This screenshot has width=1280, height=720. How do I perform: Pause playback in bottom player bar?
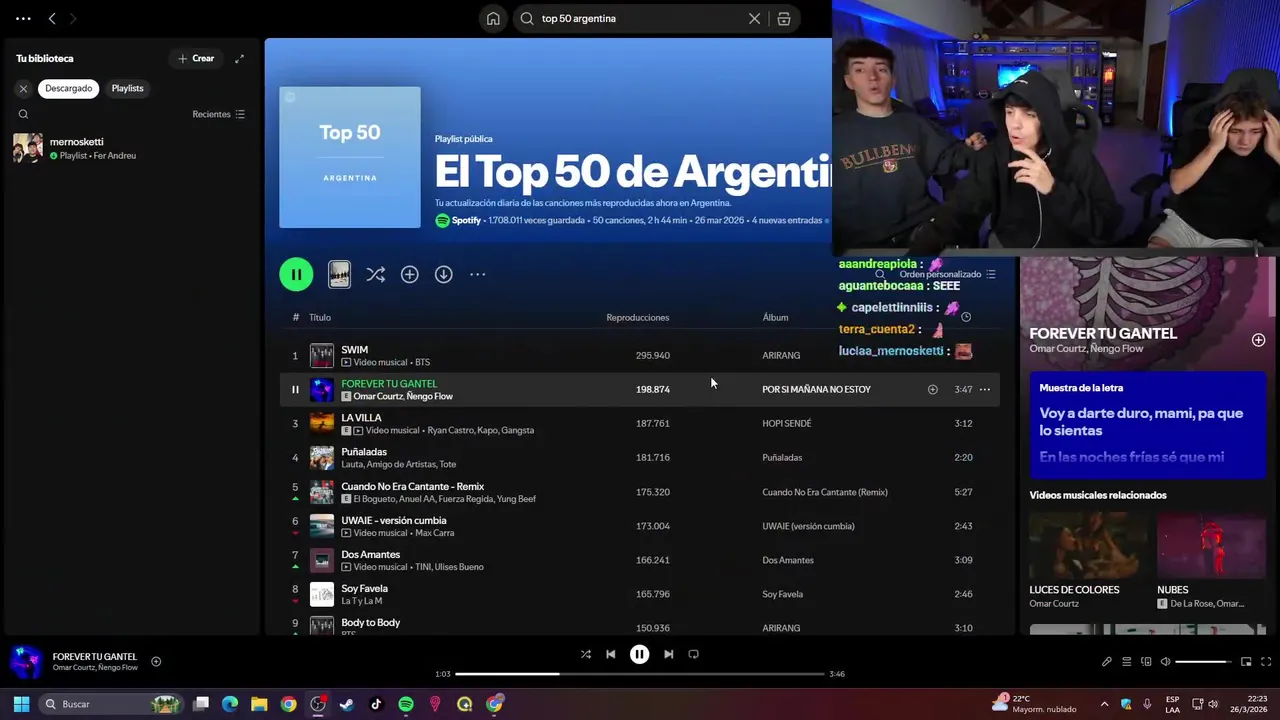639,654
